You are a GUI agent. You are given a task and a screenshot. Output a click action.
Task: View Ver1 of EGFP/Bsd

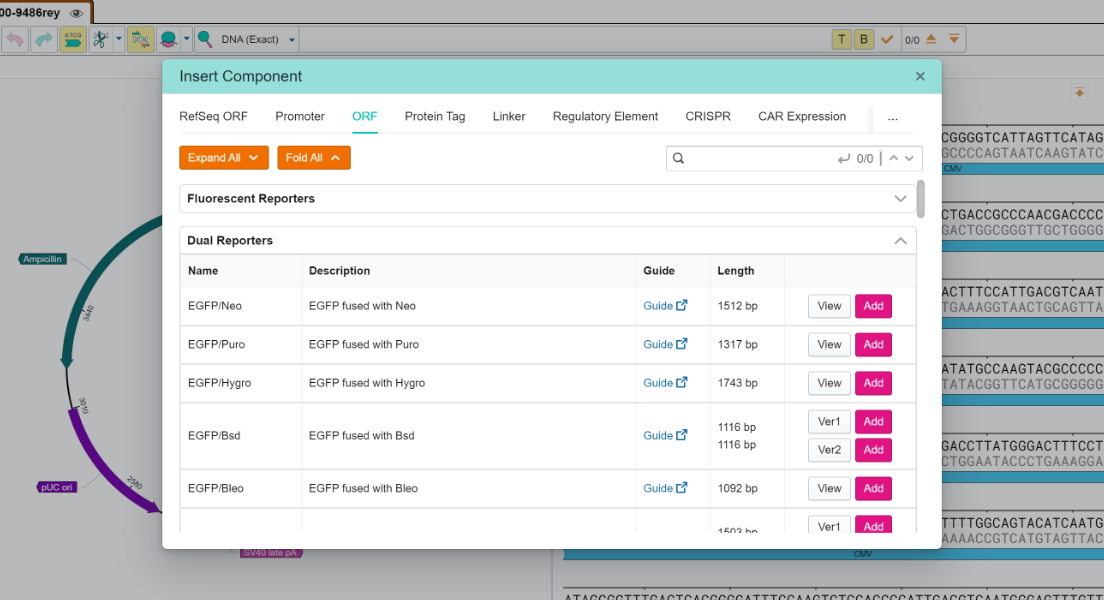click(829, 421)
